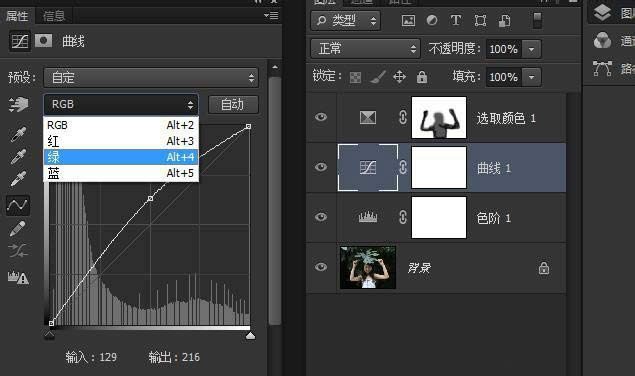Lock layer position move icon

pos(399,77)
